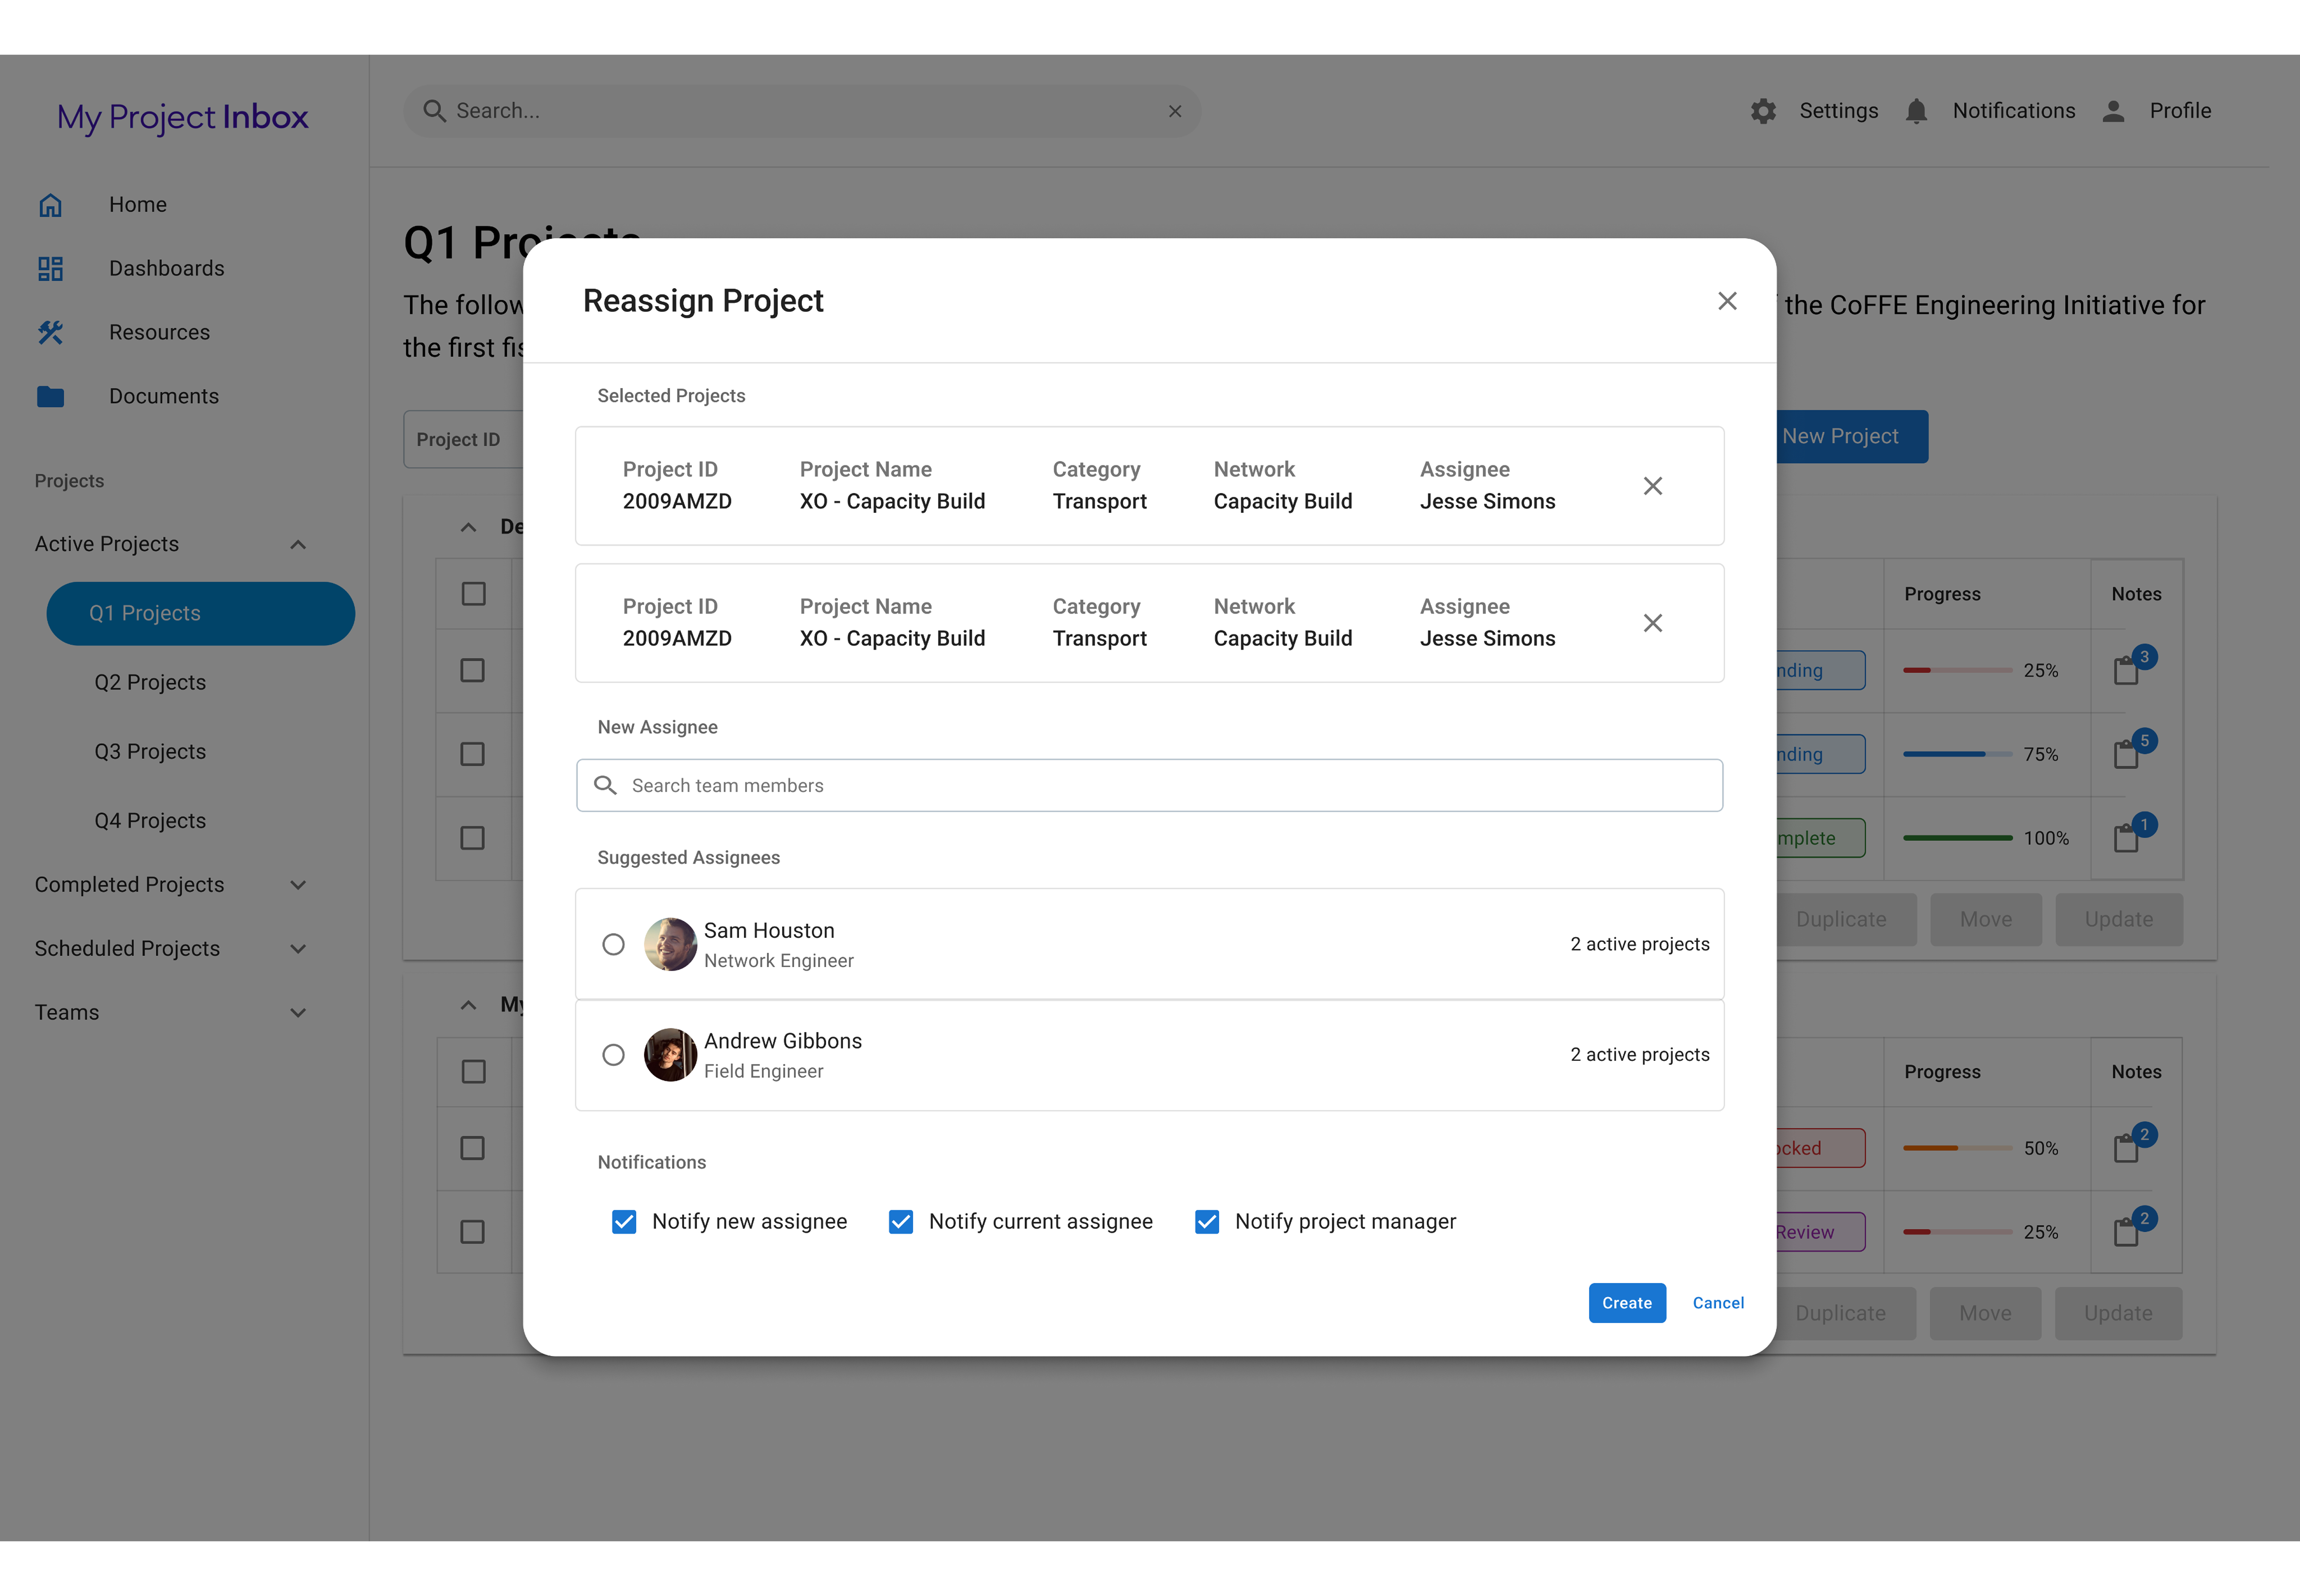Open Dashboards via its grid icon
Viewport: 2300px width, 1596px height.
(x=50, y=269)
